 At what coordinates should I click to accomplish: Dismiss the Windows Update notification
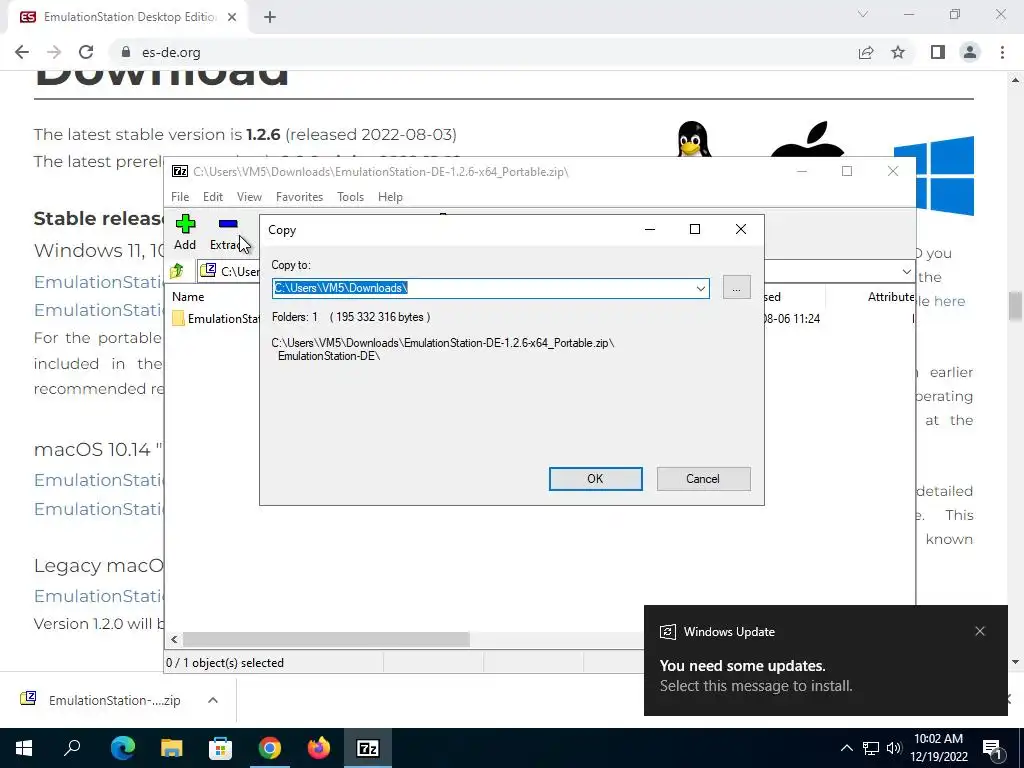coord(980,631)
